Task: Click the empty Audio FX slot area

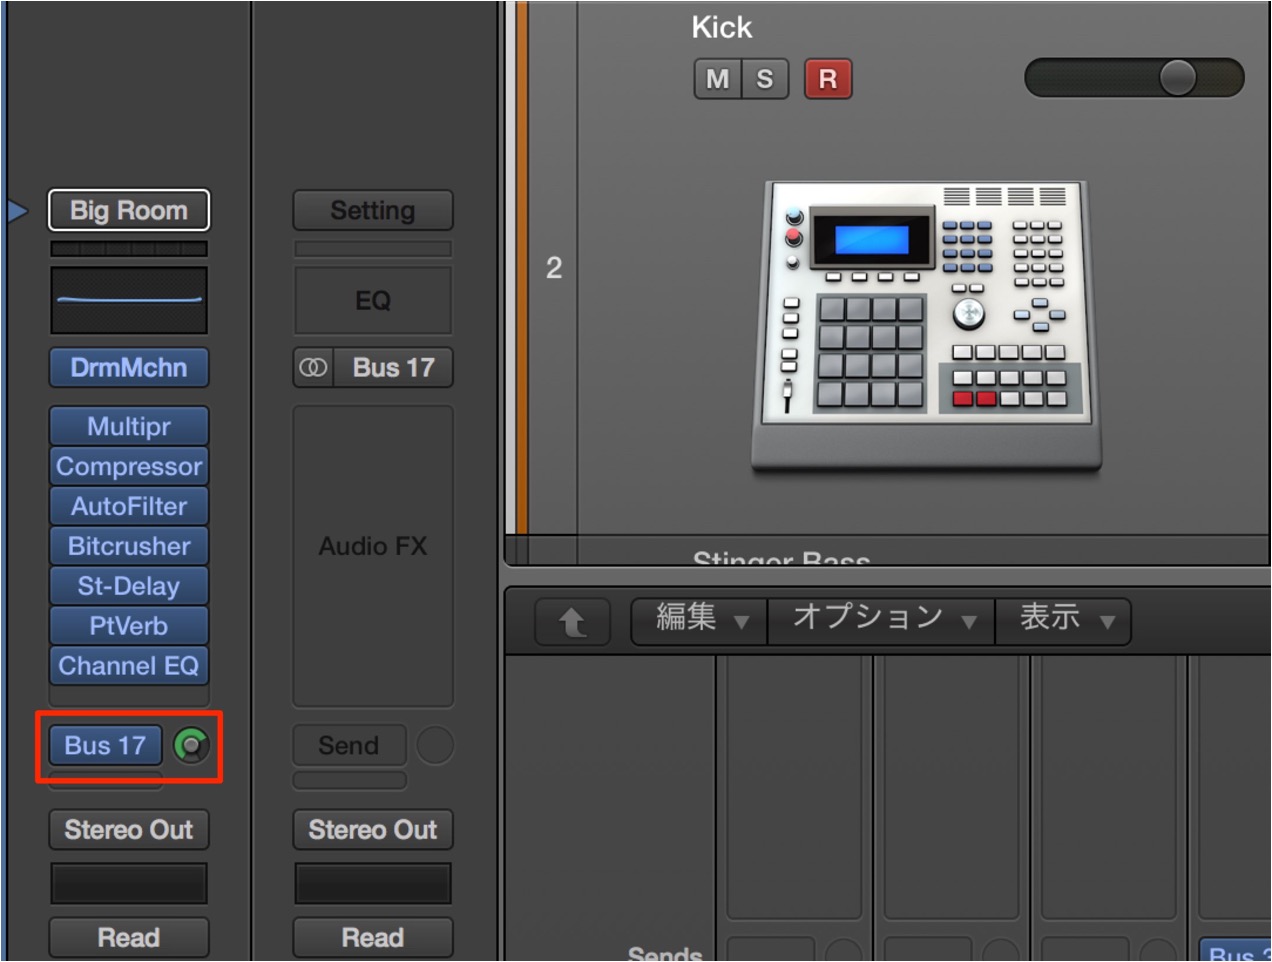Action: (373, 556)
